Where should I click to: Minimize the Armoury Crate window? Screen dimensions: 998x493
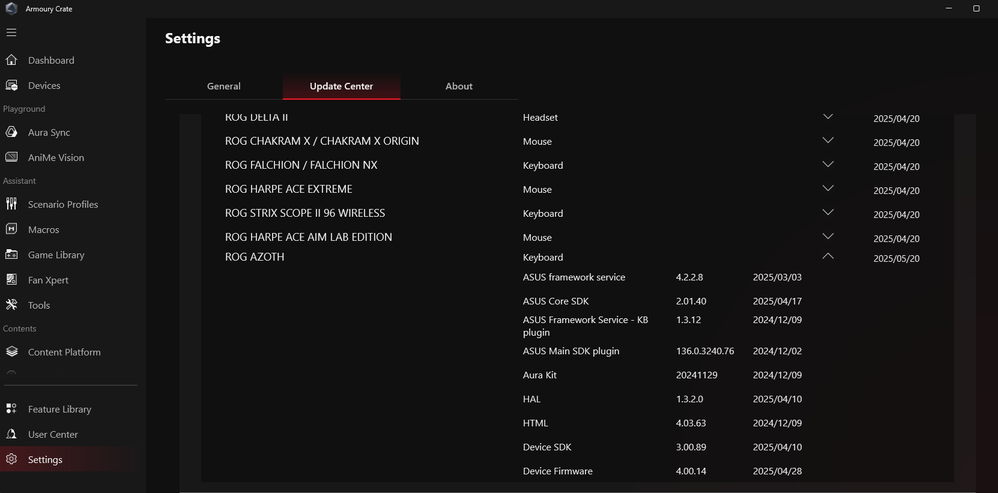coord(948,8)
